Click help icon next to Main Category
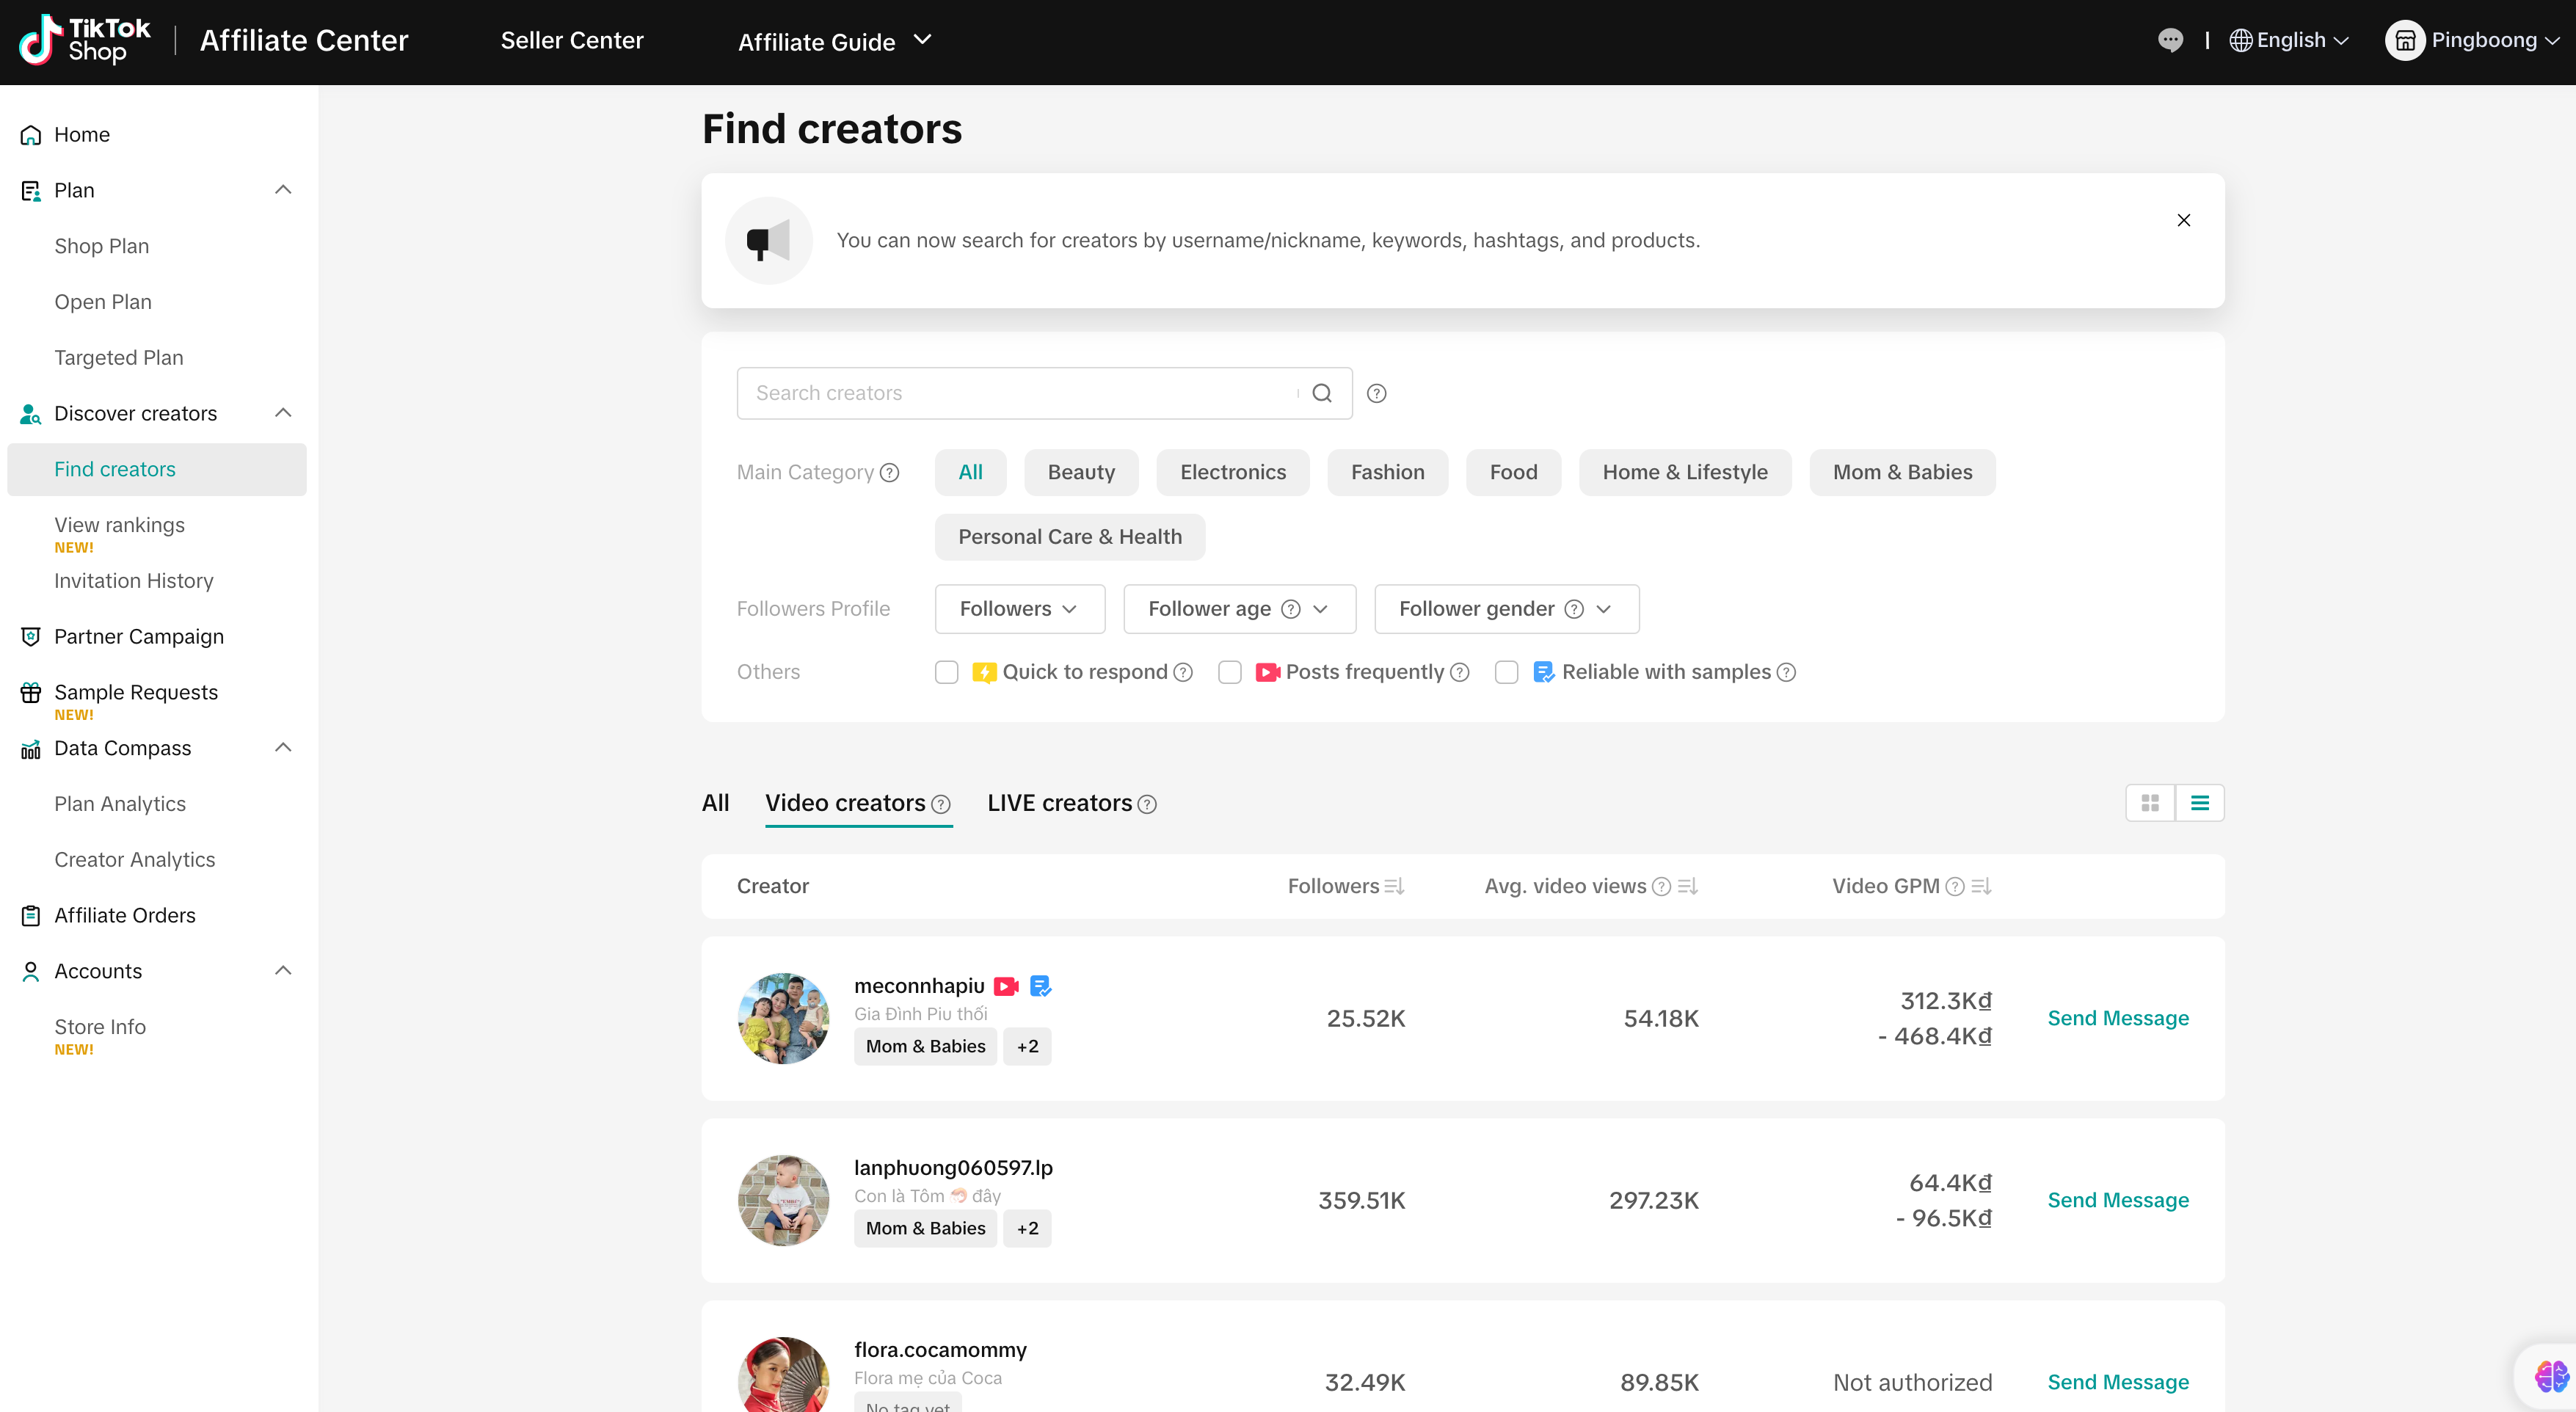Image resolution: width=2576 pixels, height=1412 pixels. coord(889,473)
